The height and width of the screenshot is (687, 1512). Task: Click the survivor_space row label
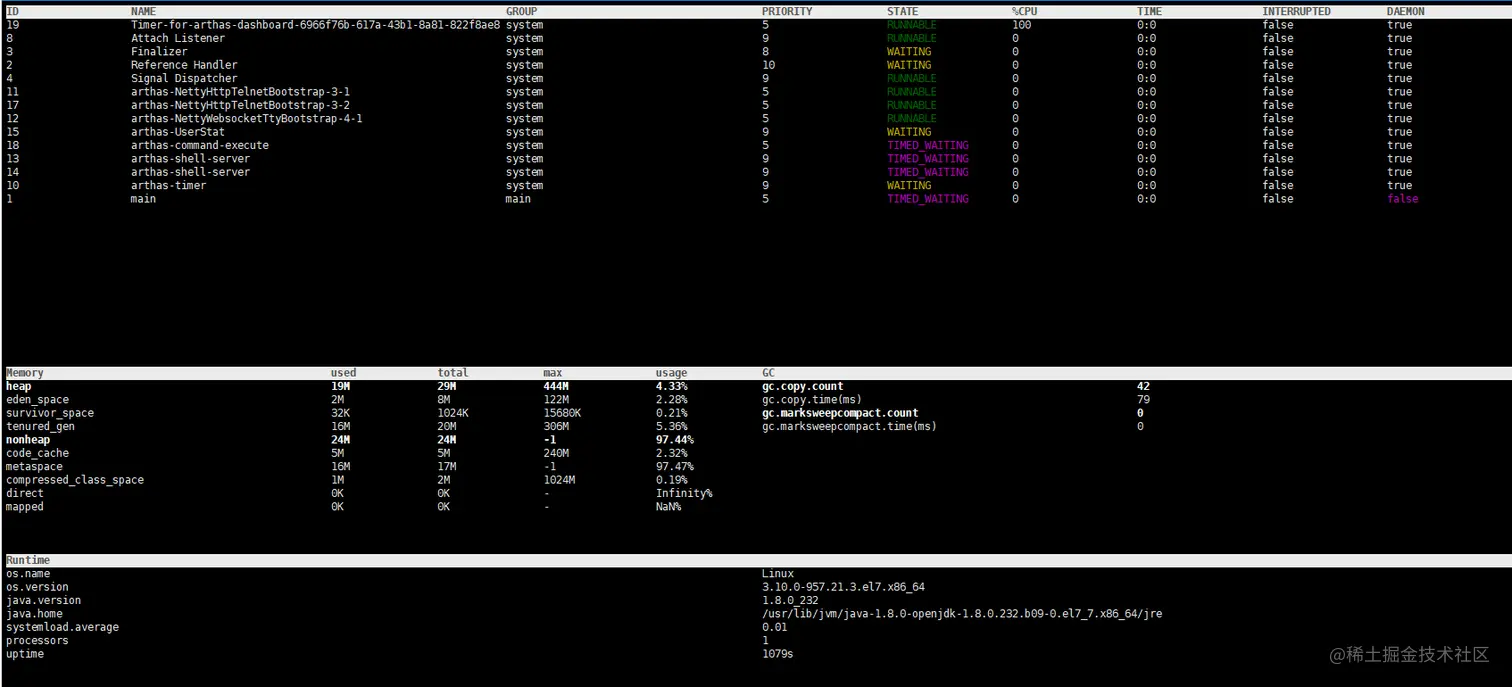(x=50, y=413)
